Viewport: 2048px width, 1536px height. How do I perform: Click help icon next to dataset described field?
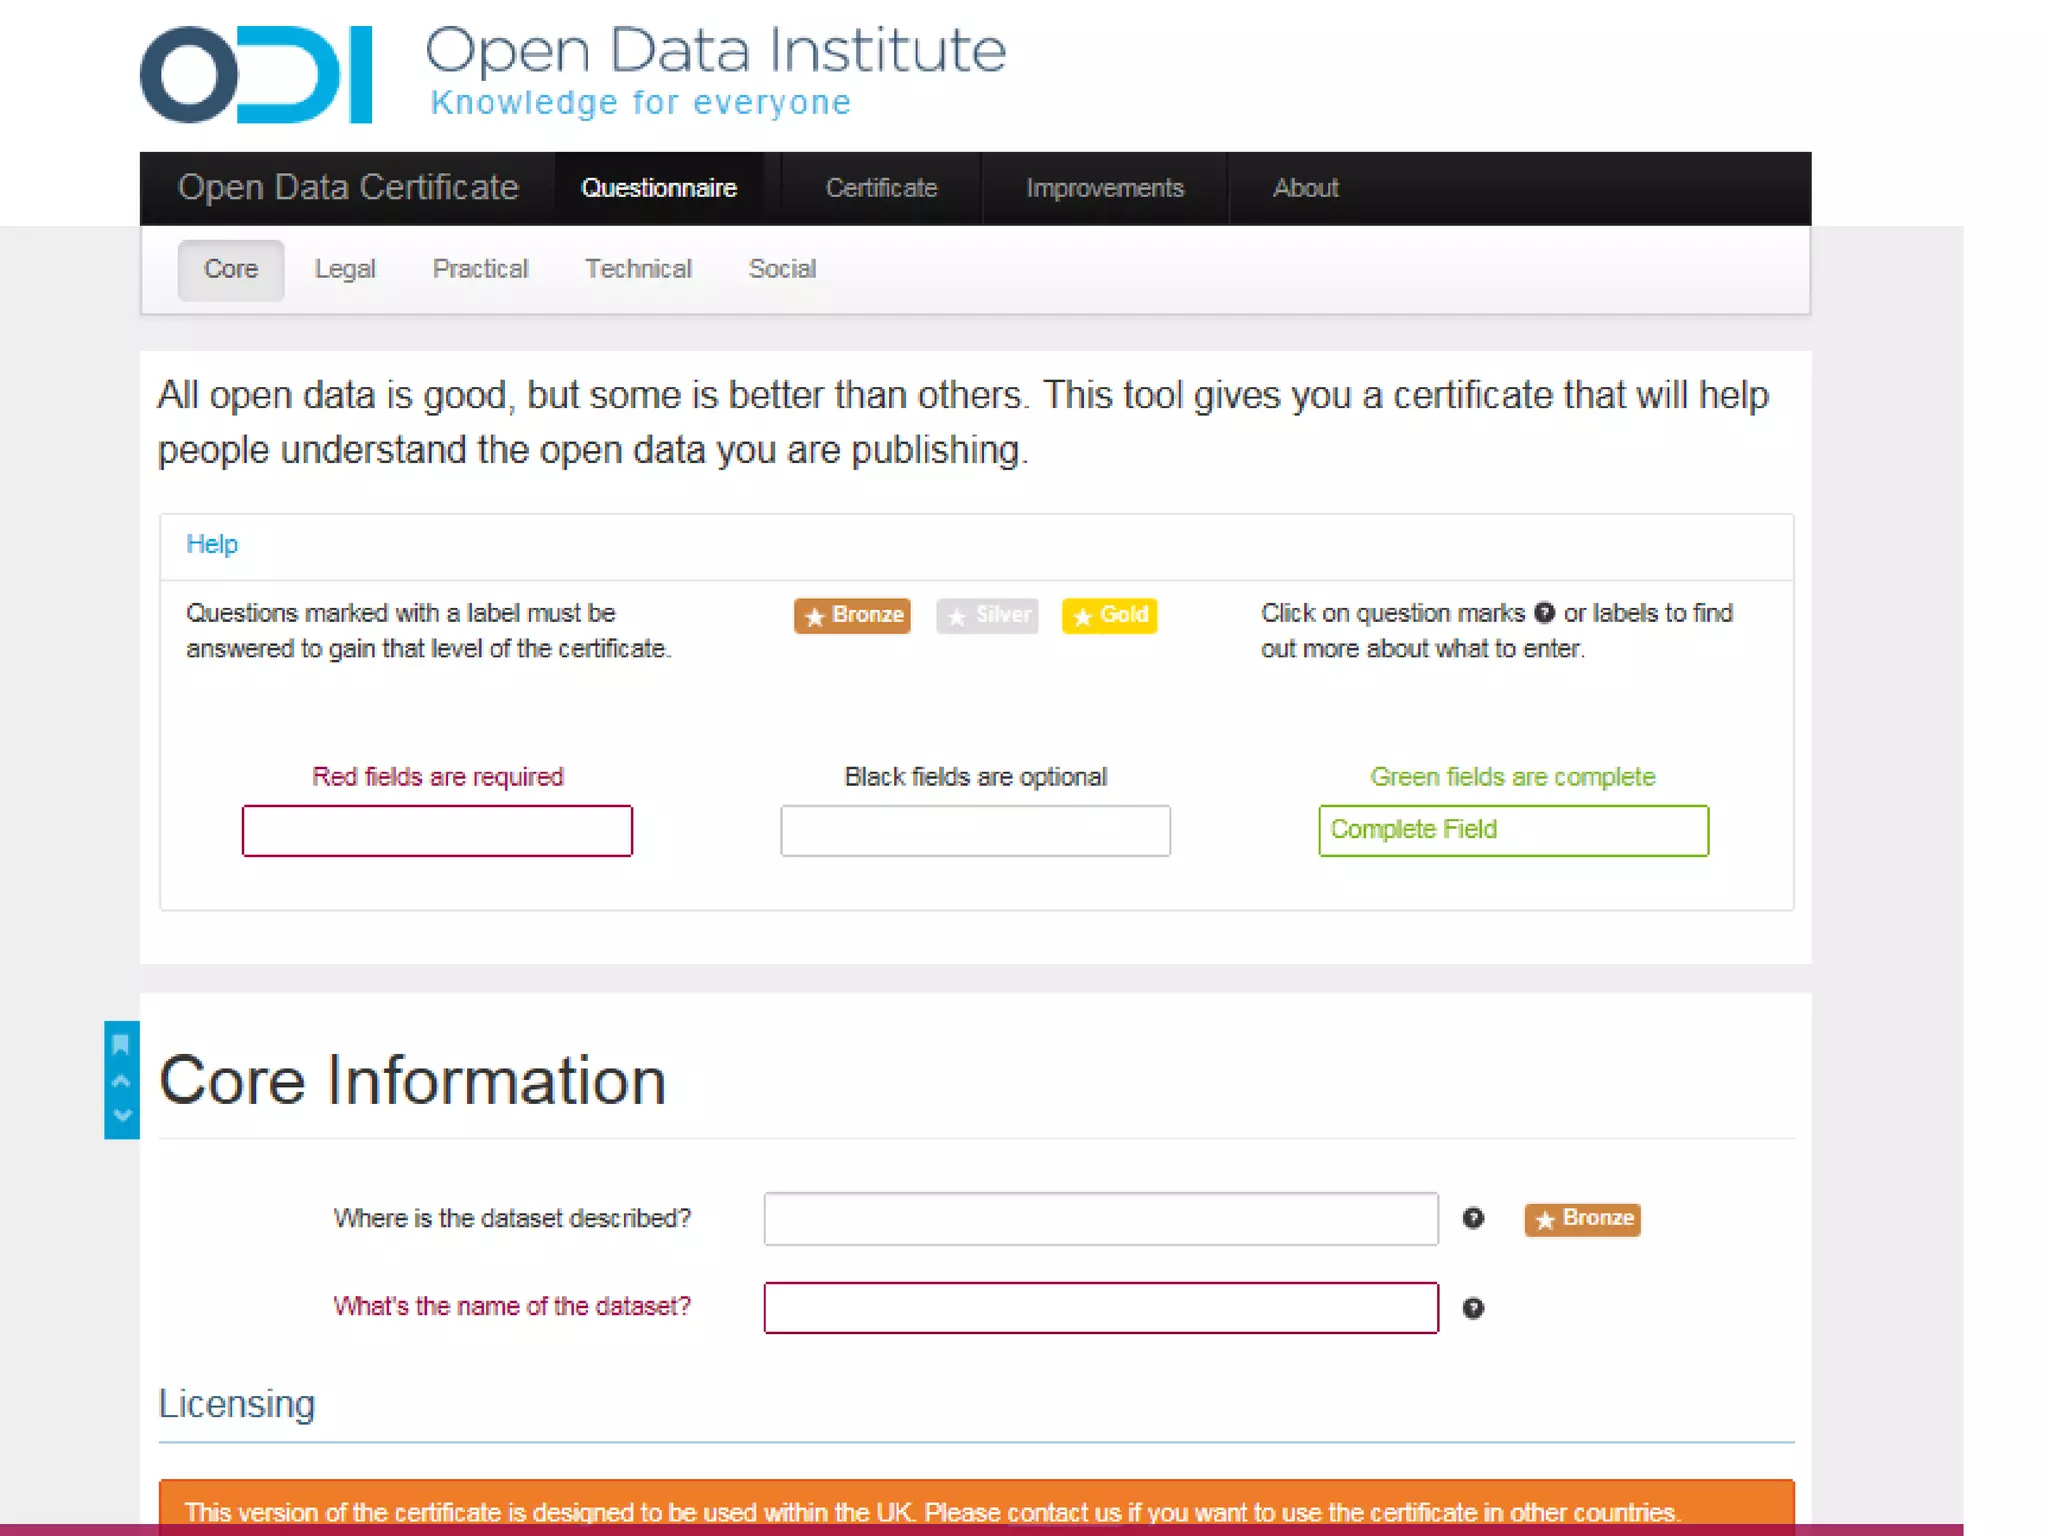(x=1473, y=1218)
